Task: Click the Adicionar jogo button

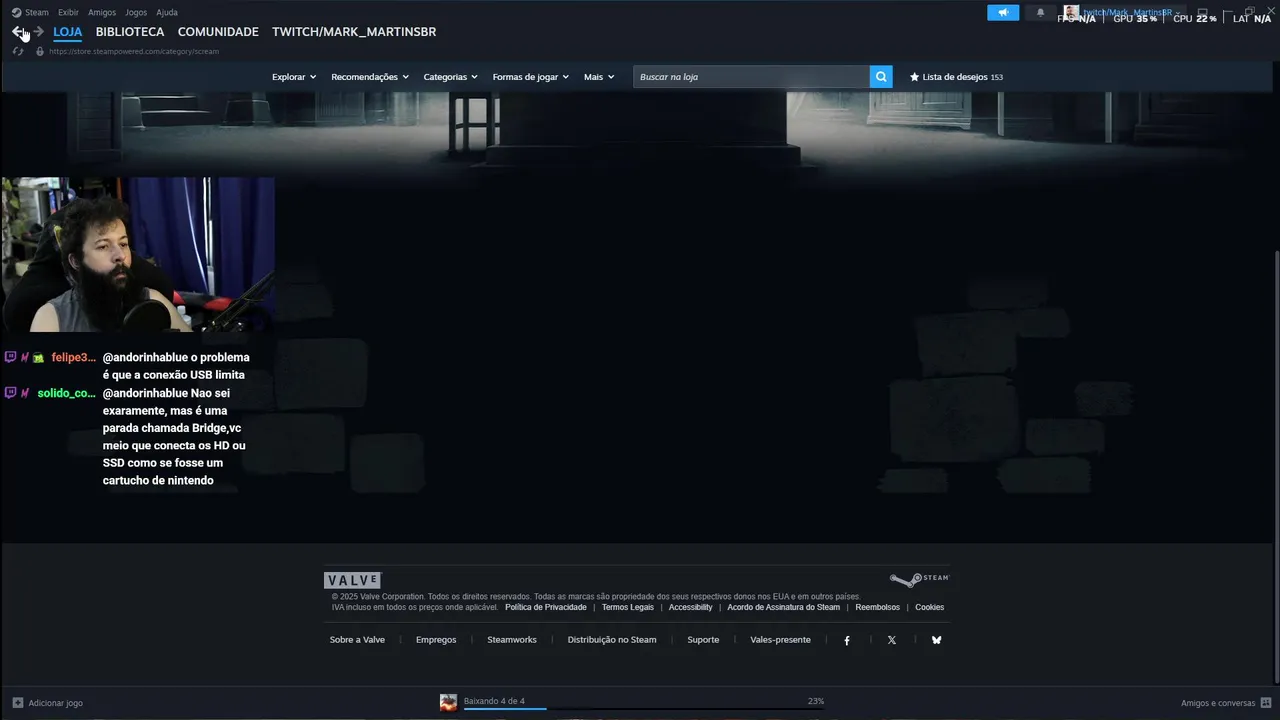Action: point(47,703)
